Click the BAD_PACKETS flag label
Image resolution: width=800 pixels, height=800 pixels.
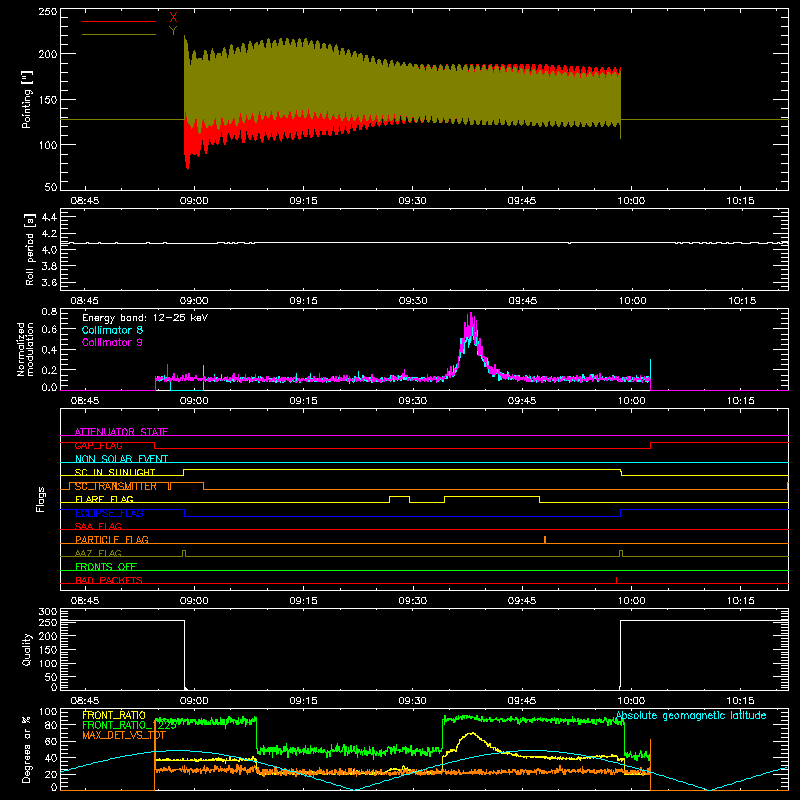109,580
